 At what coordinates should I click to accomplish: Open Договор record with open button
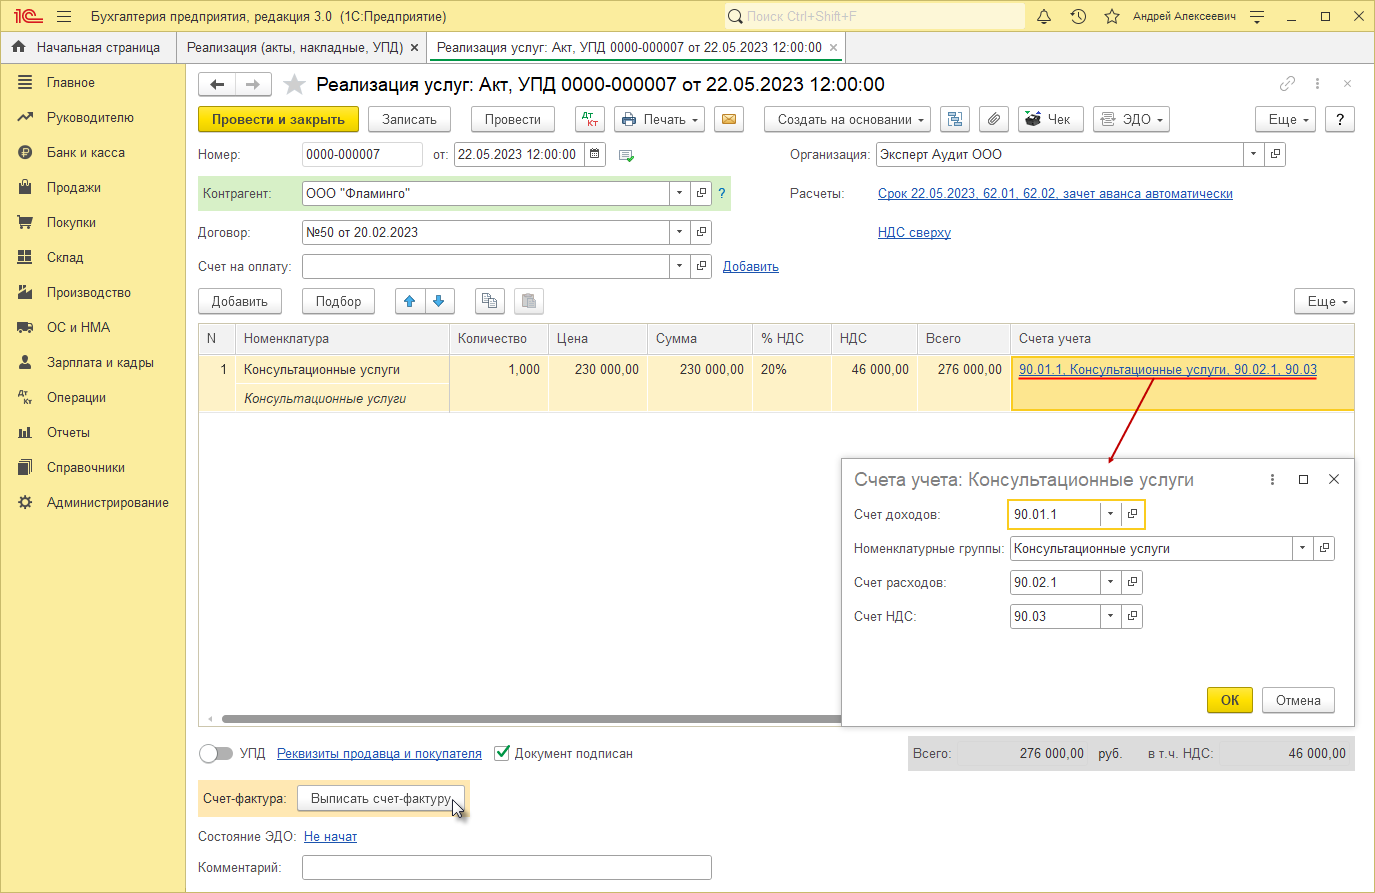pos(701,232)
